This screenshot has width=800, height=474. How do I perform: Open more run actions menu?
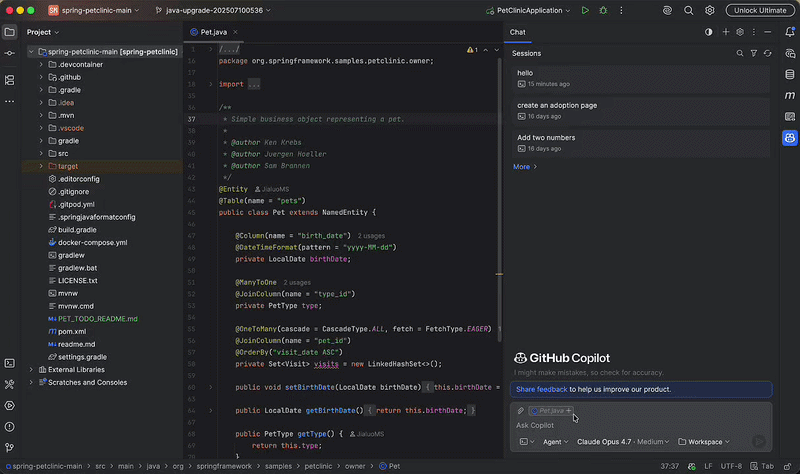(x=621, y=10)
